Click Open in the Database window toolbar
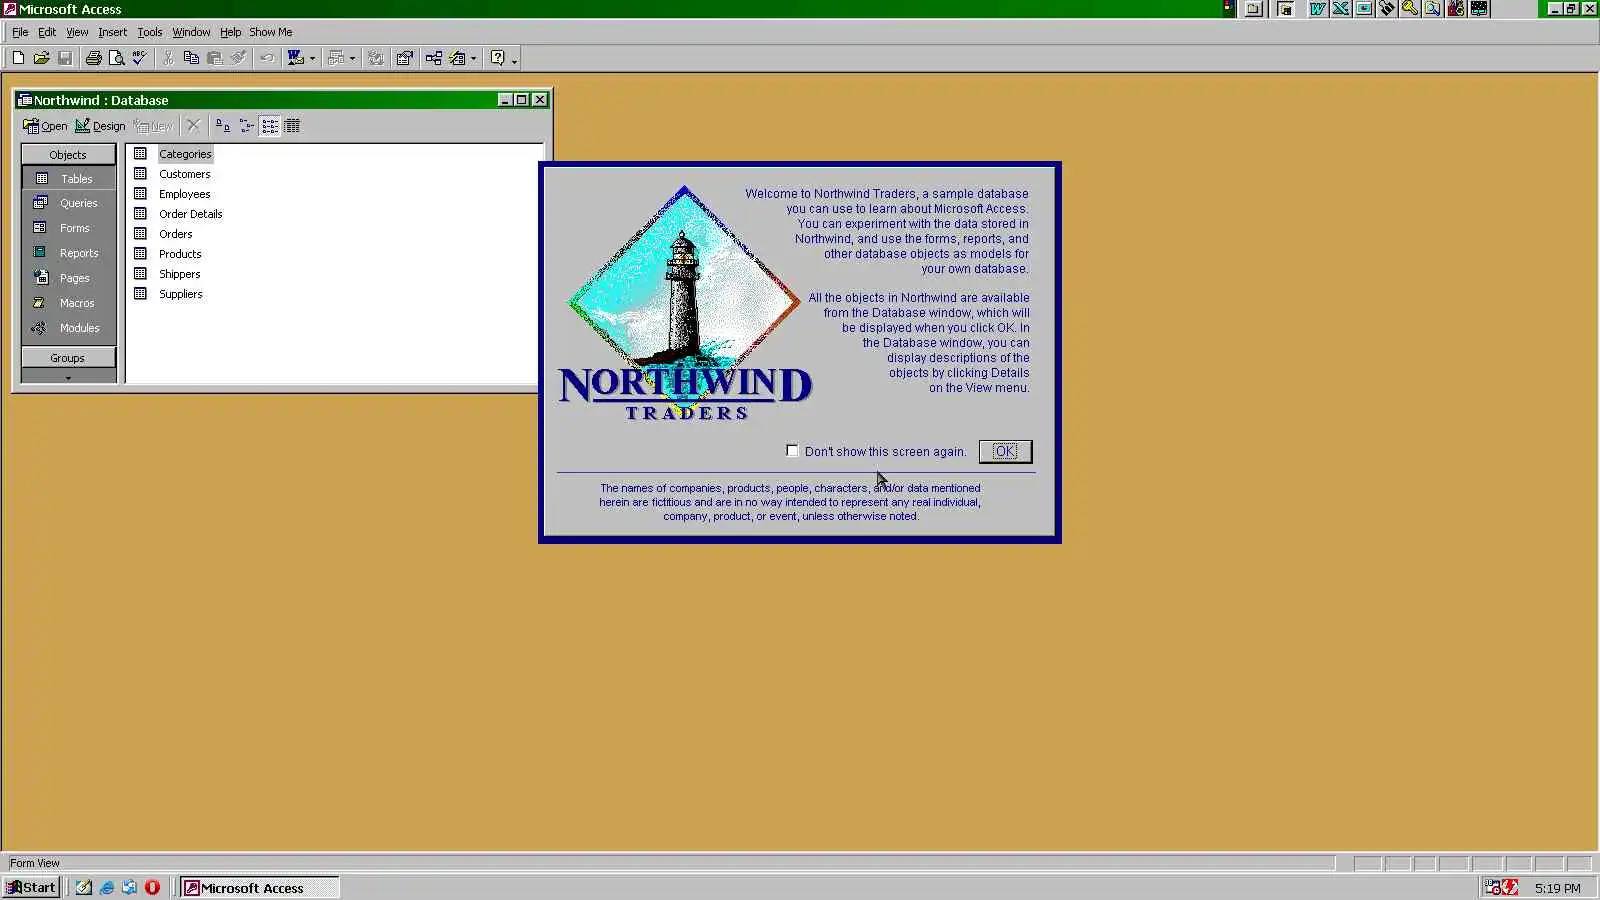The width and height of the screenshot is (1600, 900). (x=45, y=126)
